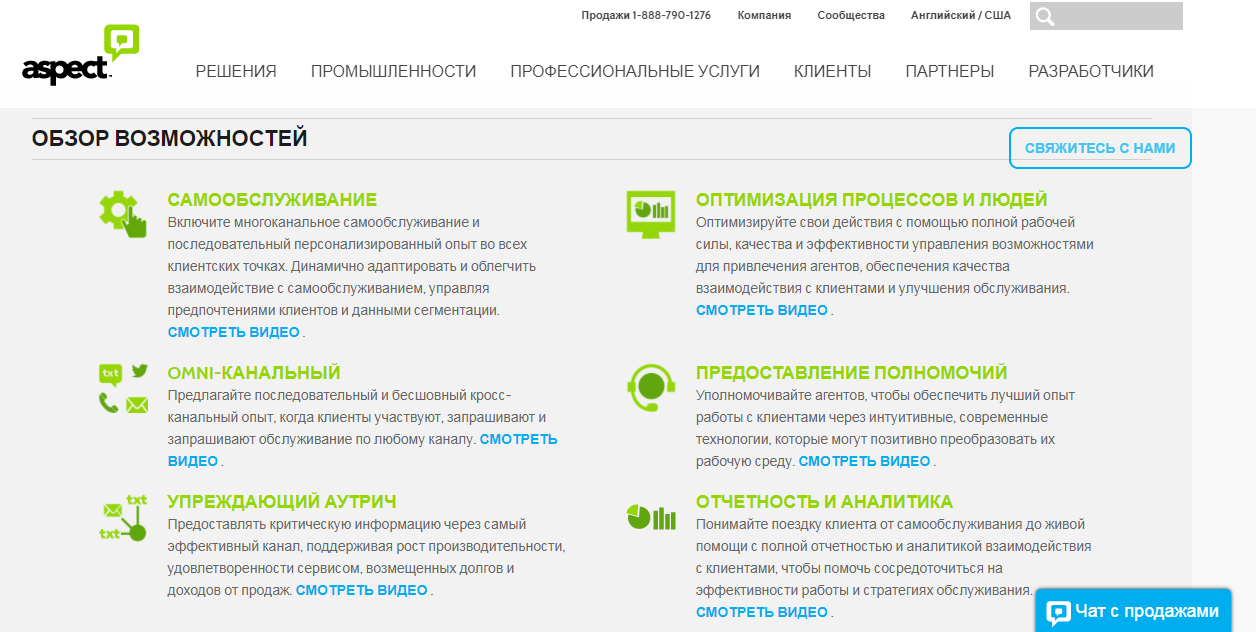Open the САМООБСЛУЖИВАНИЕ heading
1256x632 pixels.
[x=272, y=200]
